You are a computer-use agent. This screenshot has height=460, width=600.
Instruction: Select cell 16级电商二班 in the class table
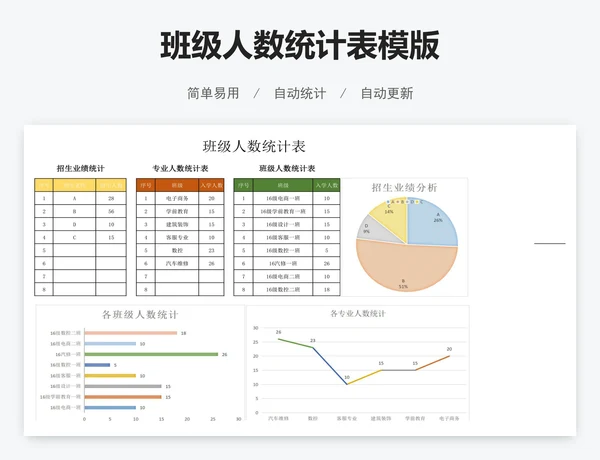coord(283,276)
